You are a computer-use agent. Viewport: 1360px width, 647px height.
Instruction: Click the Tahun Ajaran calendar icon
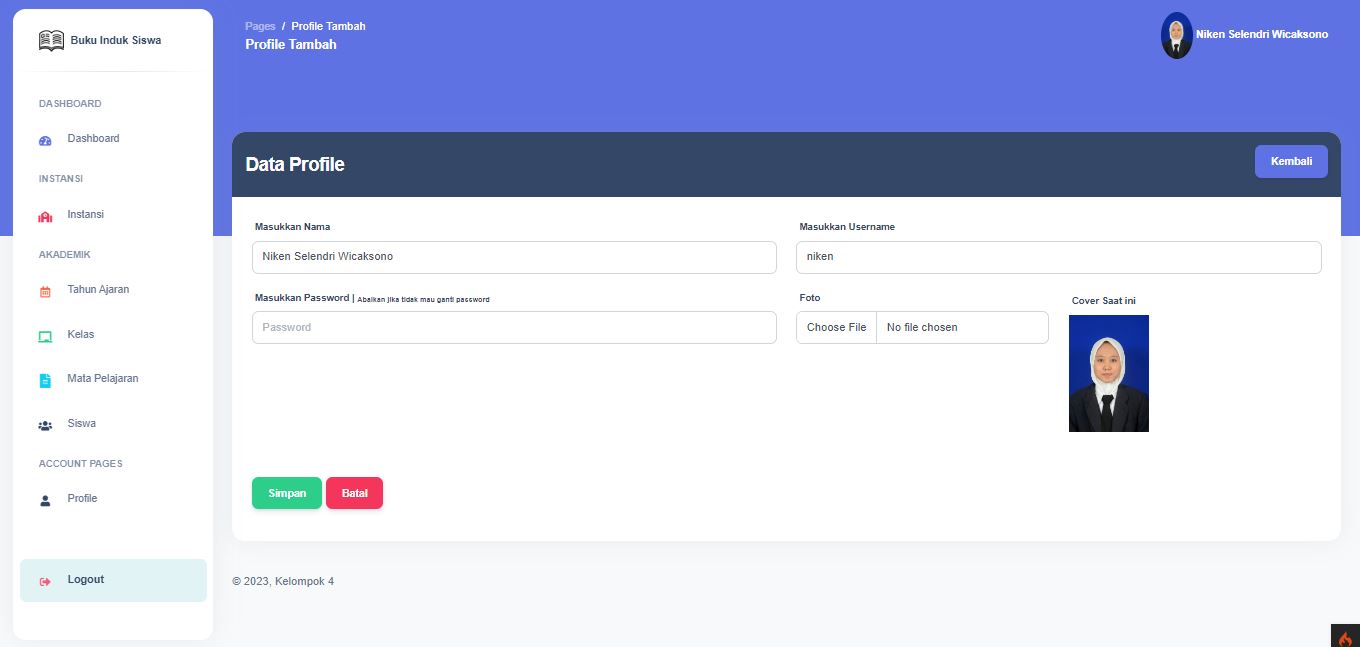tap(45, 292)
